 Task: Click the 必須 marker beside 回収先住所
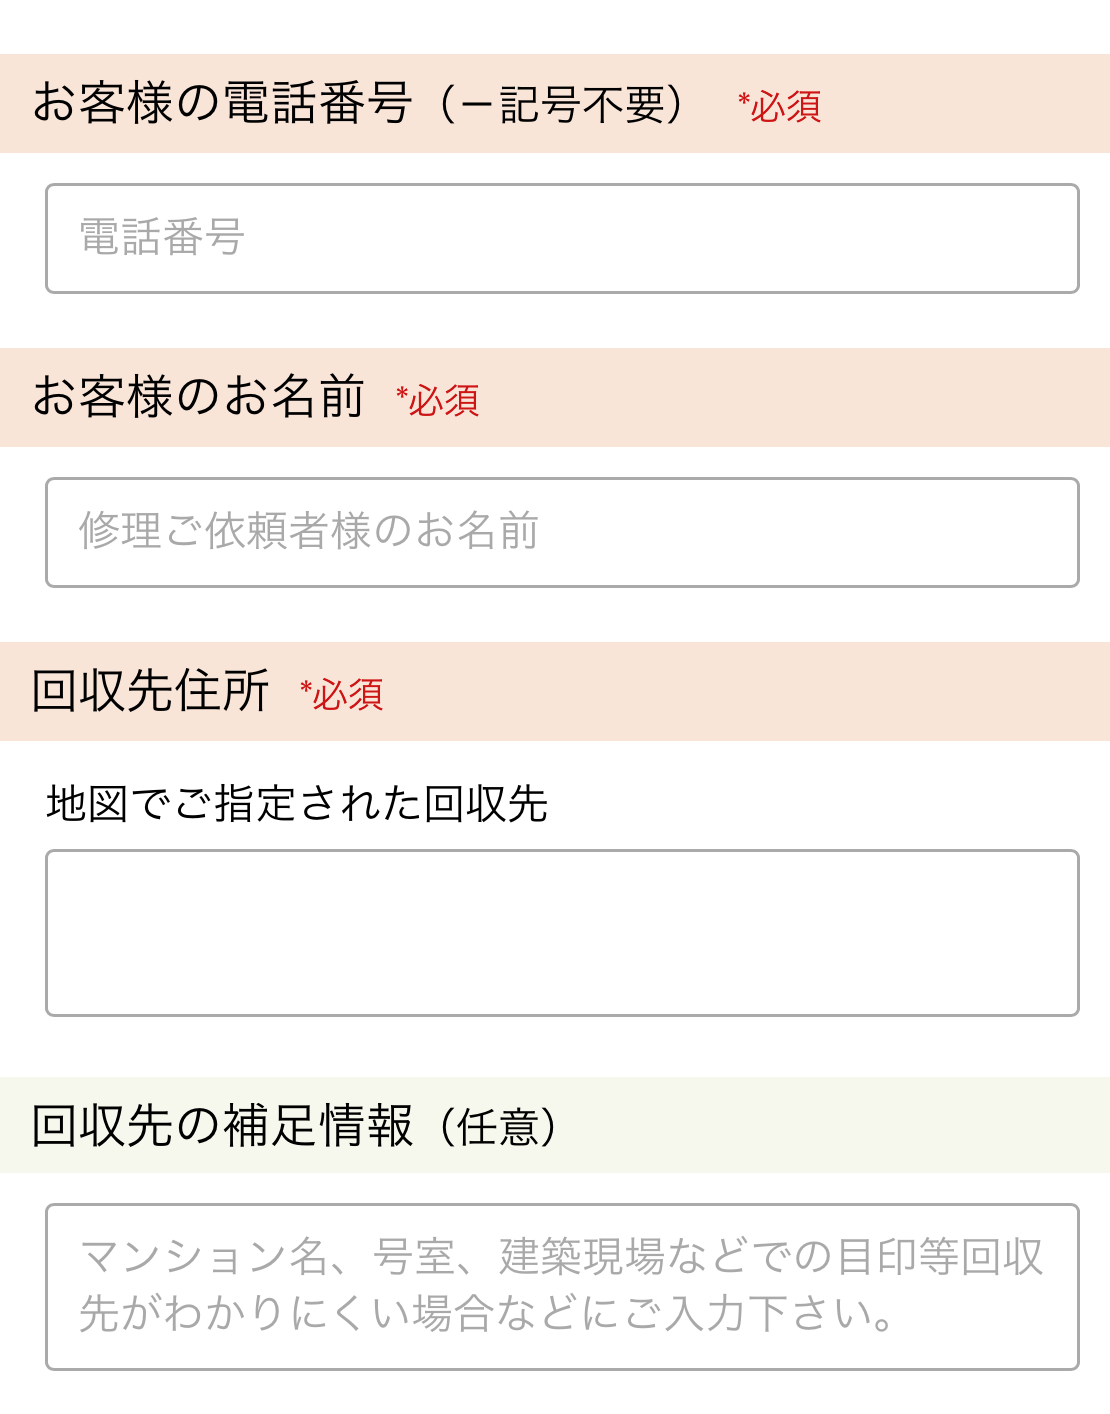[342, 694]
